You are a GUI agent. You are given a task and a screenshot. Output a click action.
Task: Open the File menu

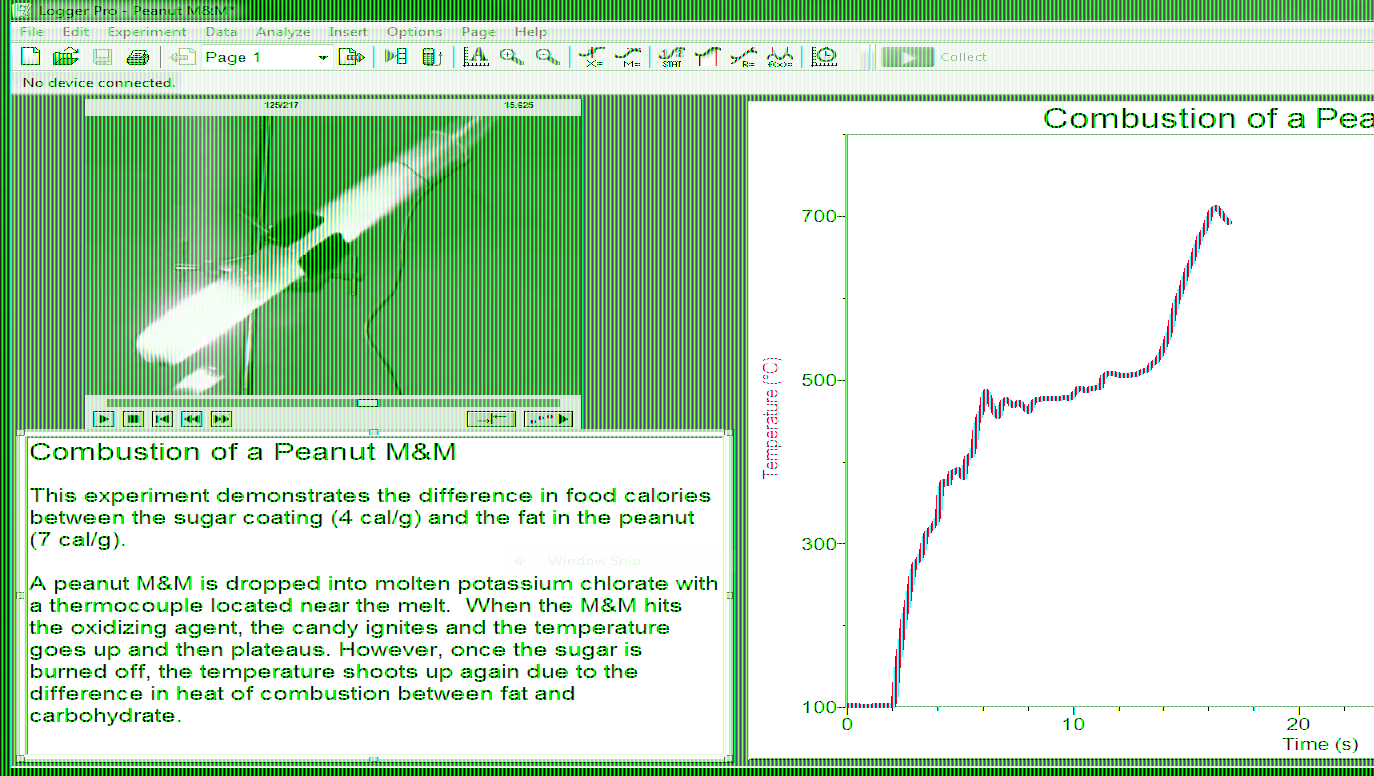coord(32,32)
